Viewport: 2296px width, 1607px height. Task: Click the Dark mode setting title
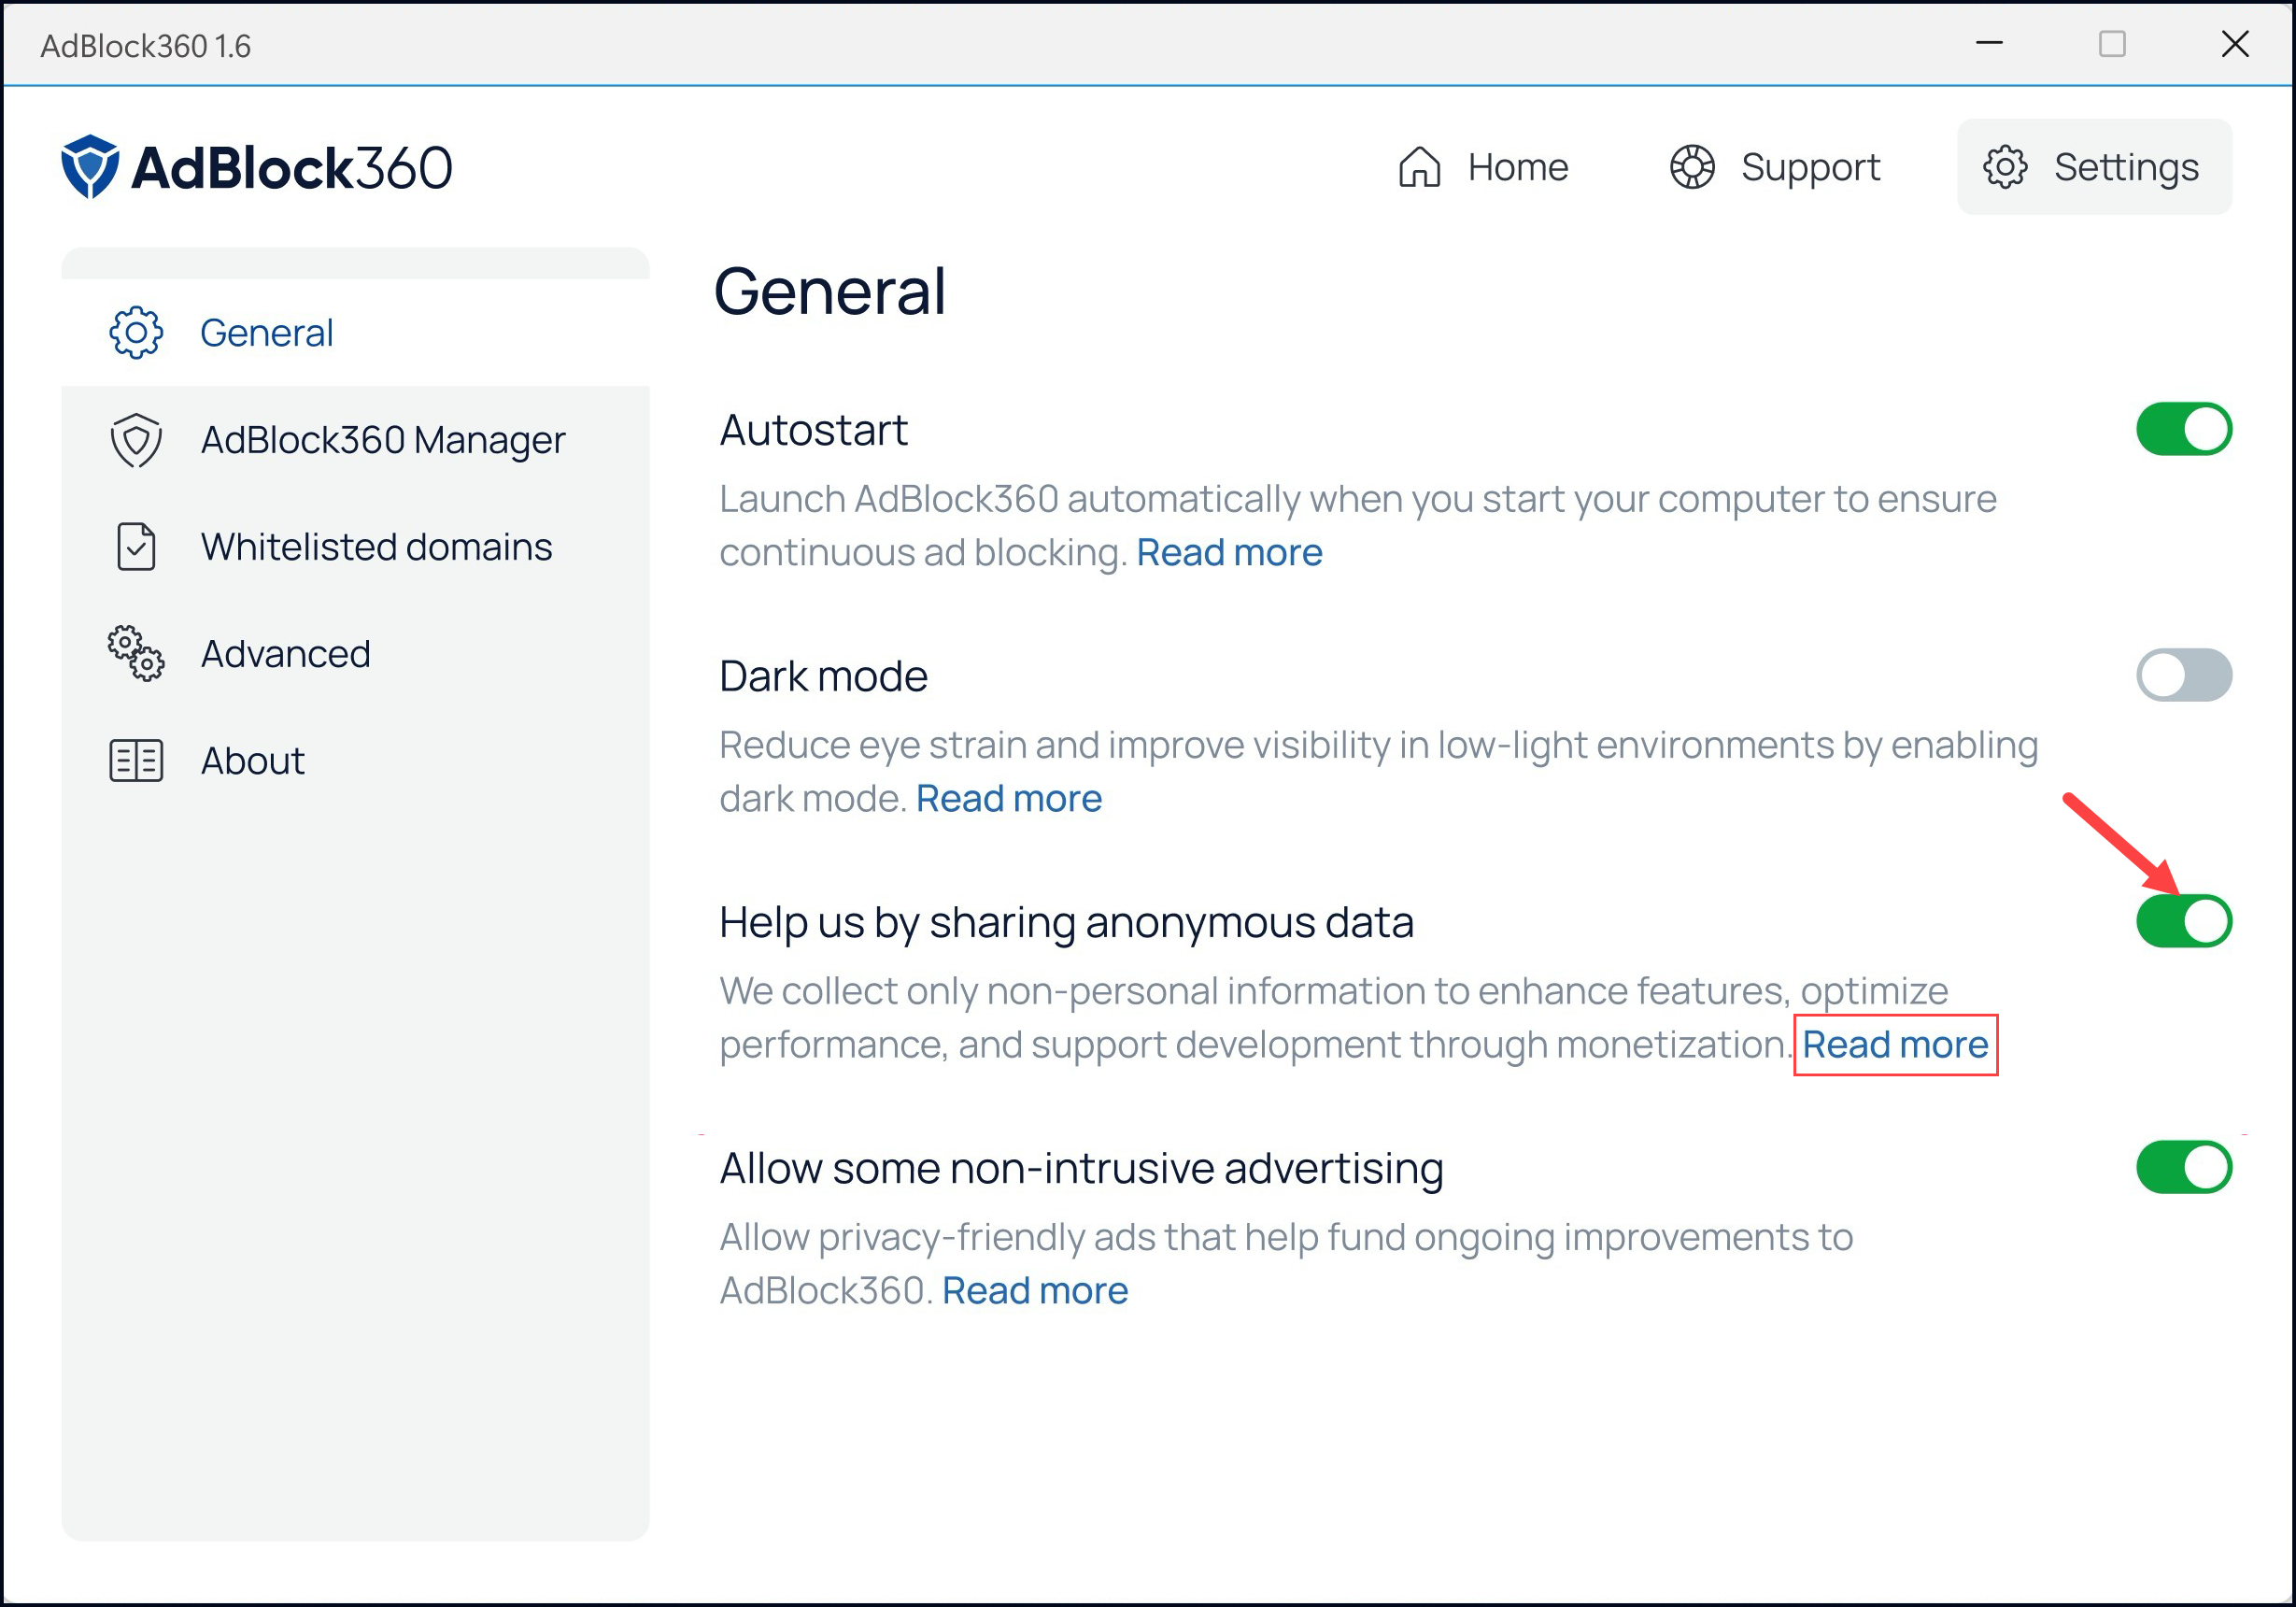pyautogui.click(x=823, y=676)
